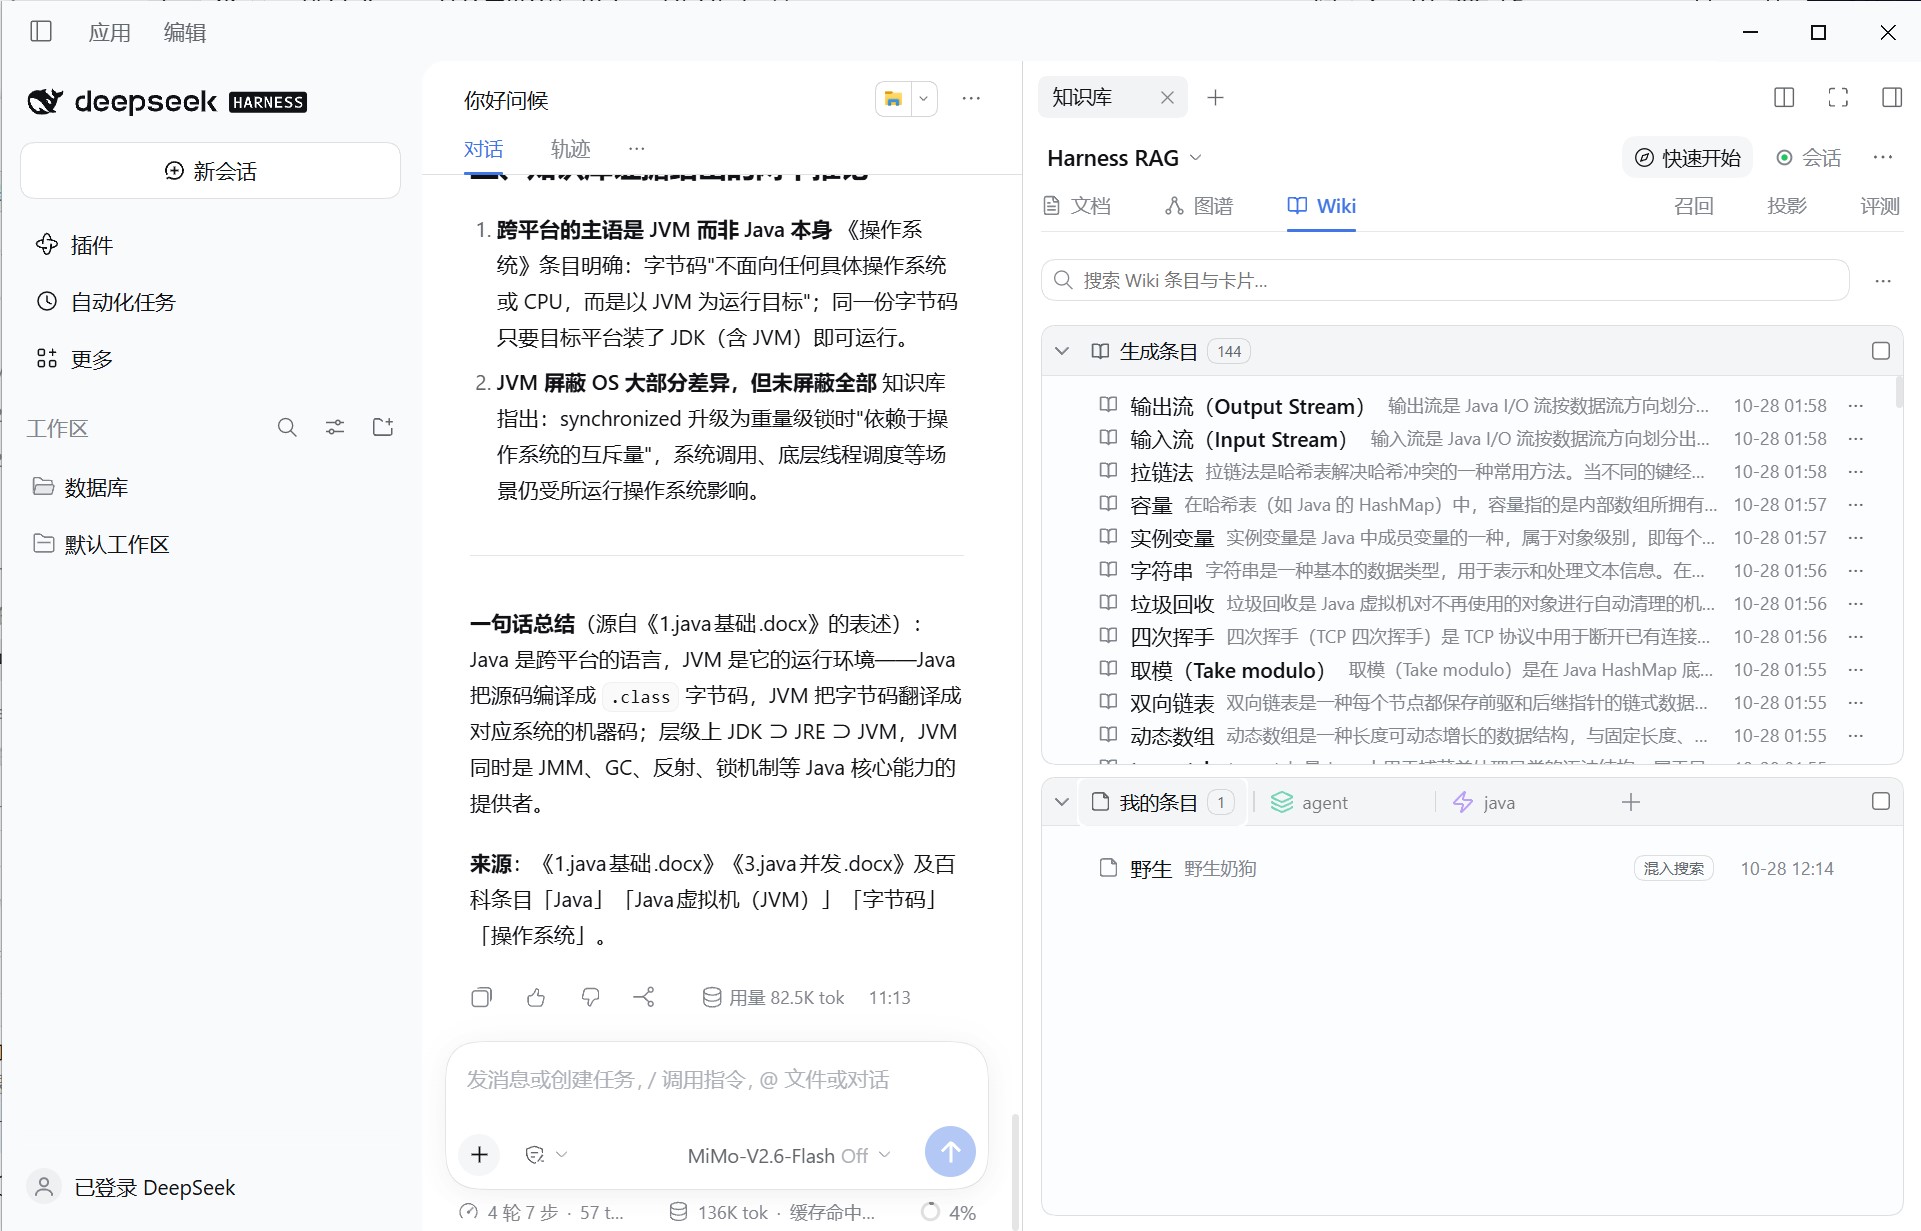Open the Harness RAG knowledge base dropdown
1921x1231 pixels.
1124,158
